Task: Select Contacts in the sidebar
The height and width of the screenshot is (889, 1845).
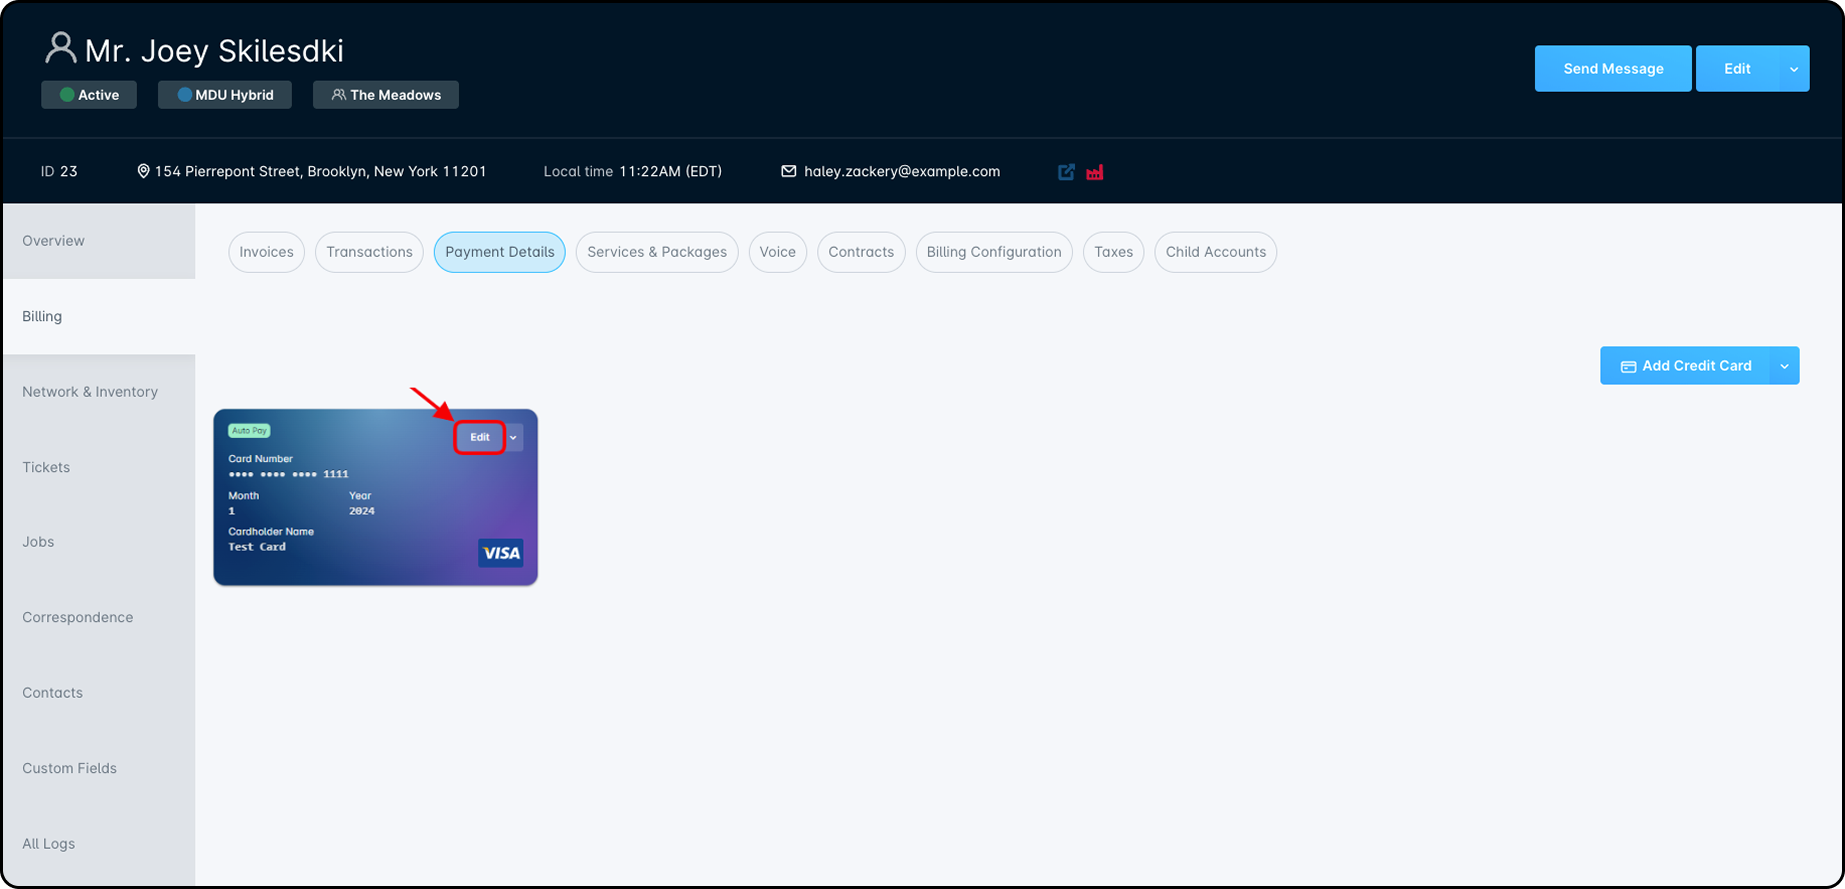Action: tap(99, 693)
